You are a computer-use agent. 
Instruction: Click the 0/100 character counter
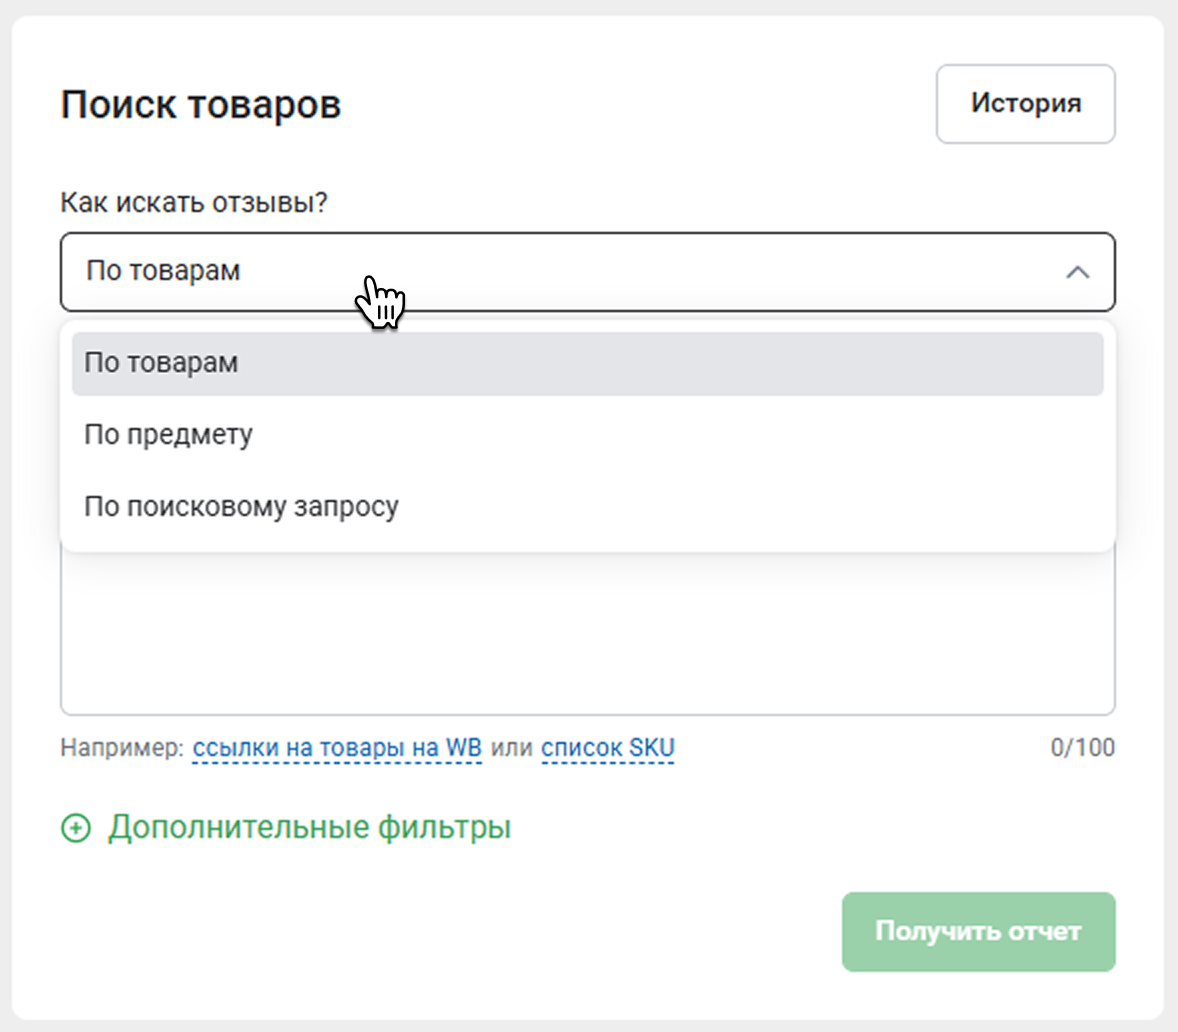pos(1082,748)
